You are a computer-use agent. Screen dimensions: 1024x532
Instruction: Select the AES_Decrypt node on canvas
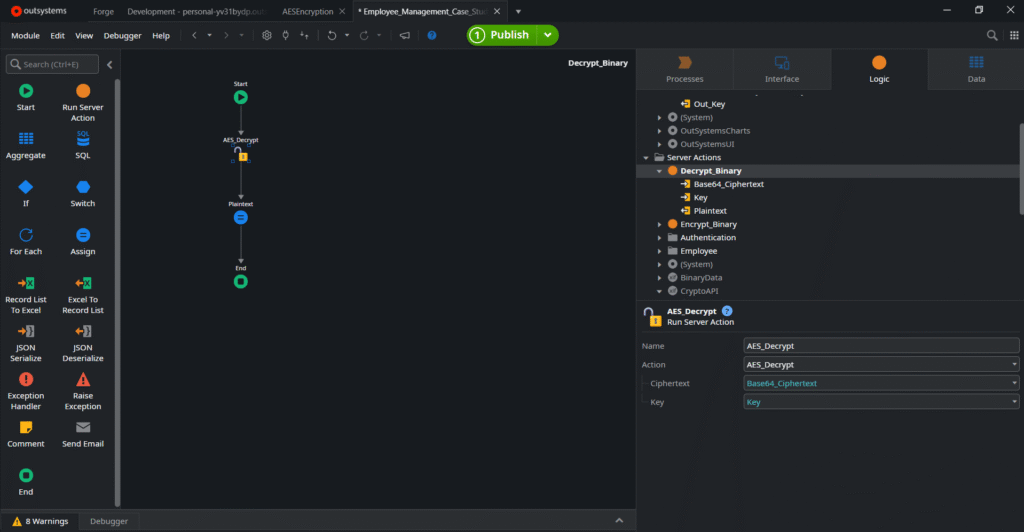coord(241,153)
